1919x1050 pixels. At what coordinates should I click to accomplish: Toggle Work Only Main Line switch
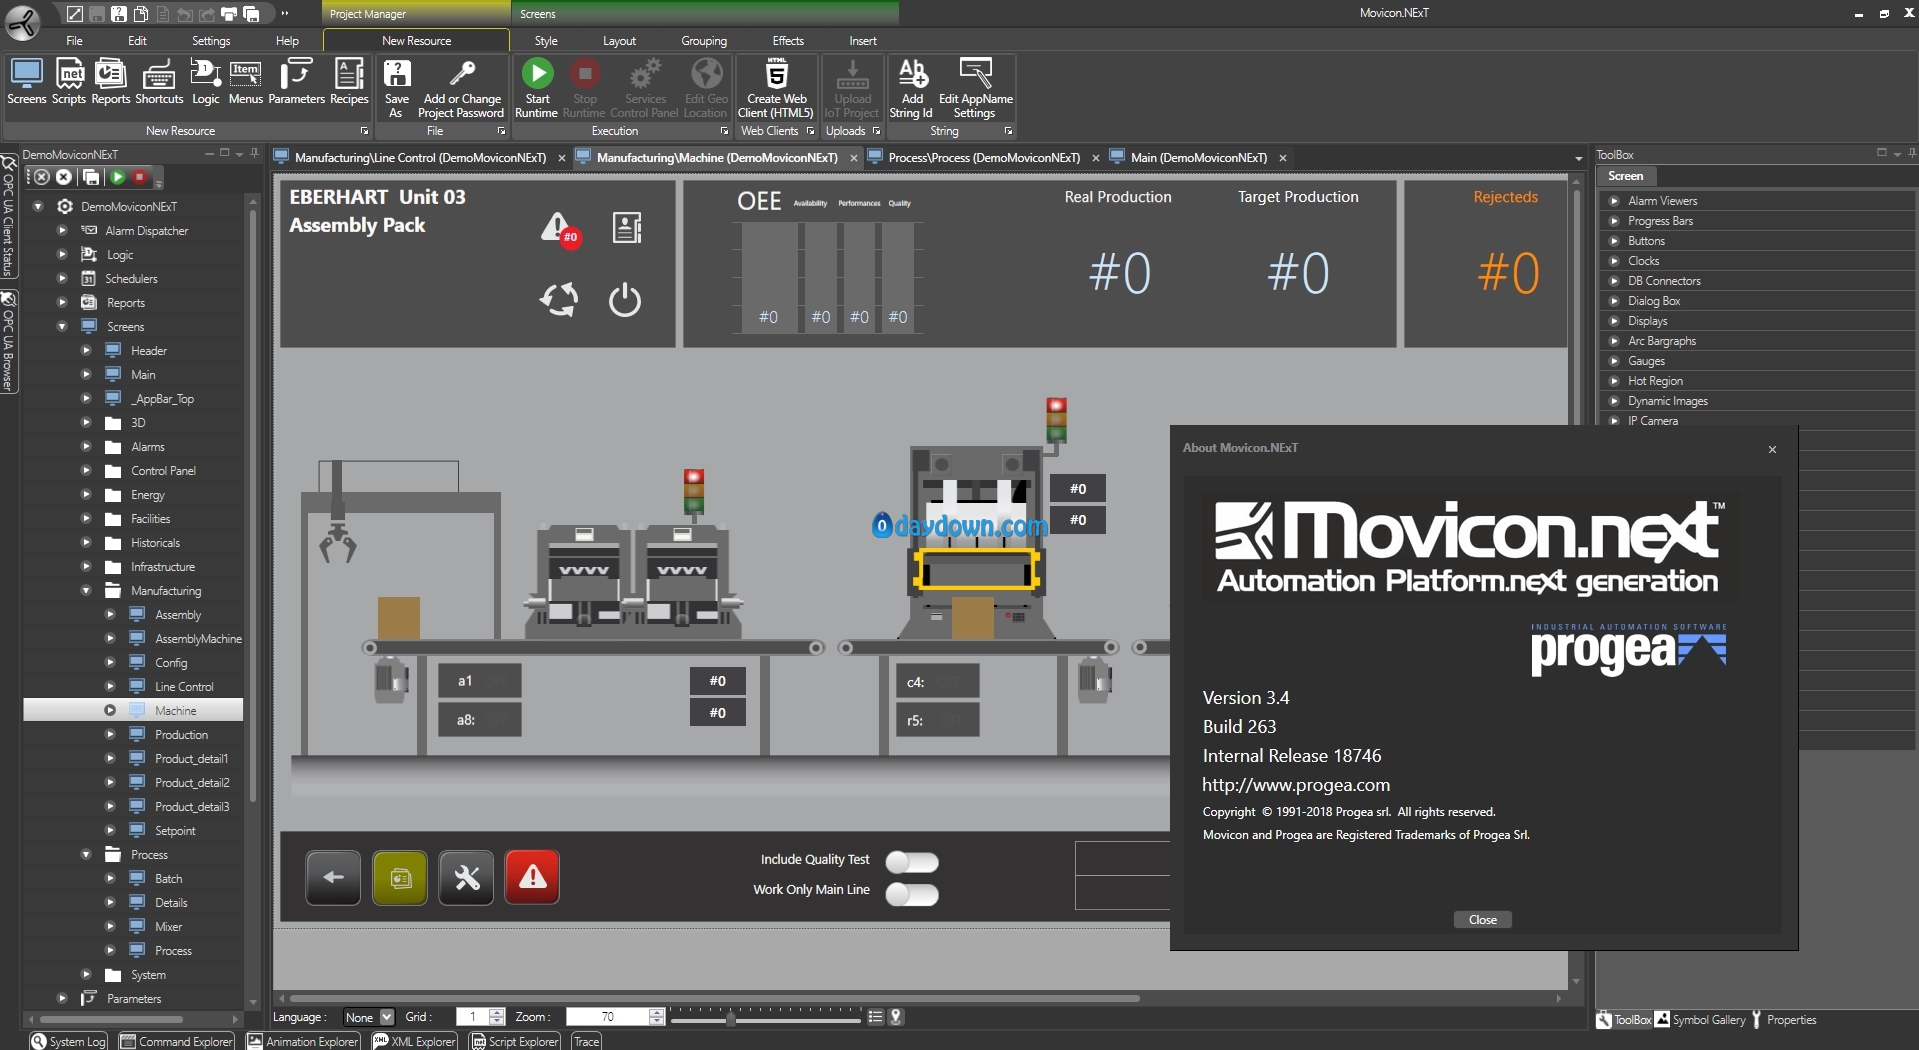[x=912, y=894]
